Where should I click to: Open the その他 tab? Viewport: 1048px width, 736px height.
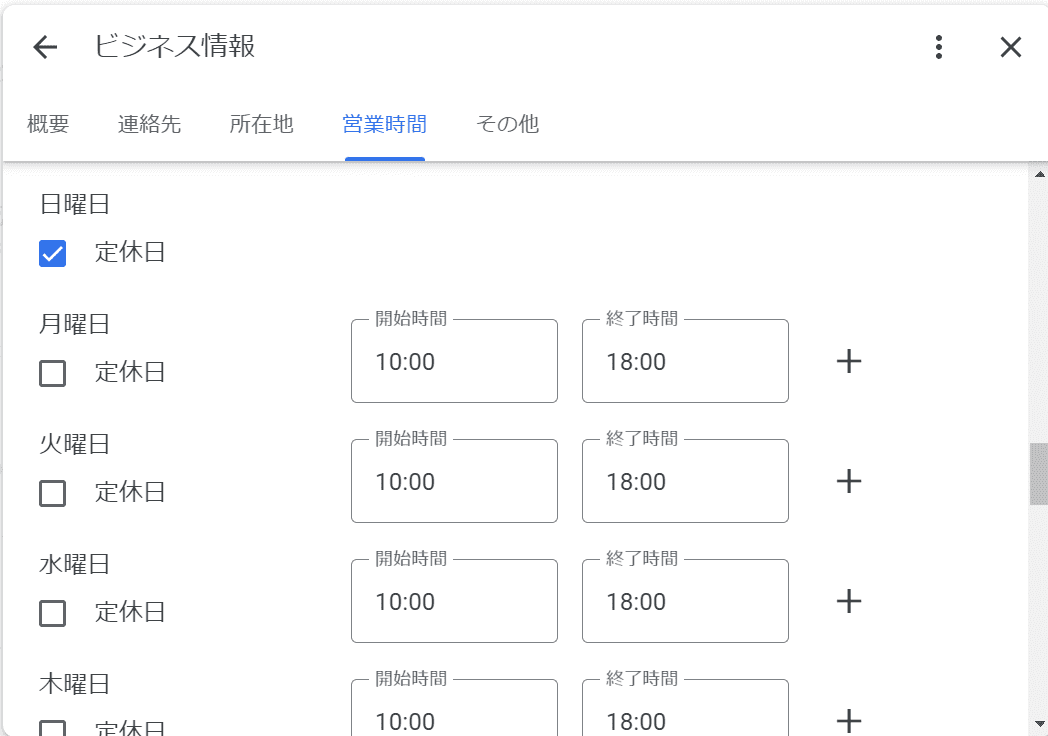pos(507,124)
